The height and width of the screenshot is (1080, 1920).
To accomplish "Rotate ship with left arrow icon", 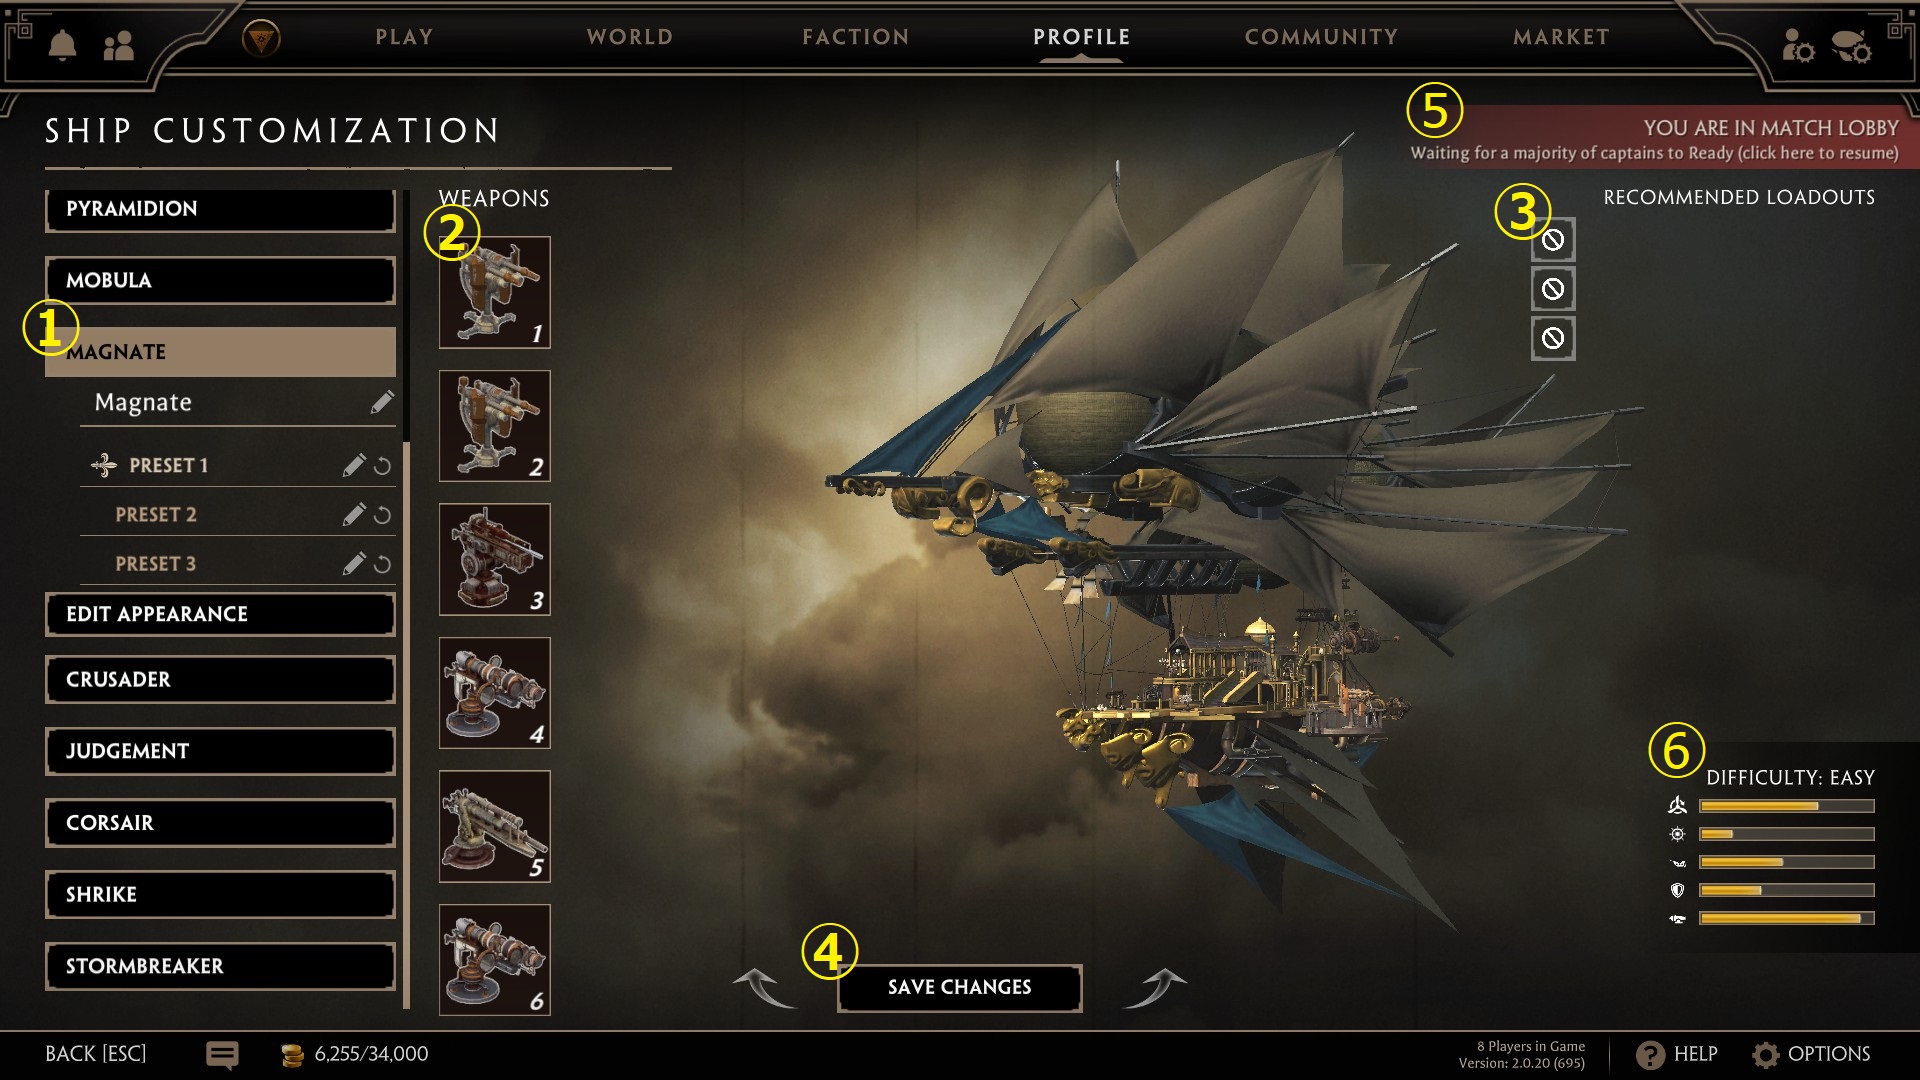I will pos(764,988).
